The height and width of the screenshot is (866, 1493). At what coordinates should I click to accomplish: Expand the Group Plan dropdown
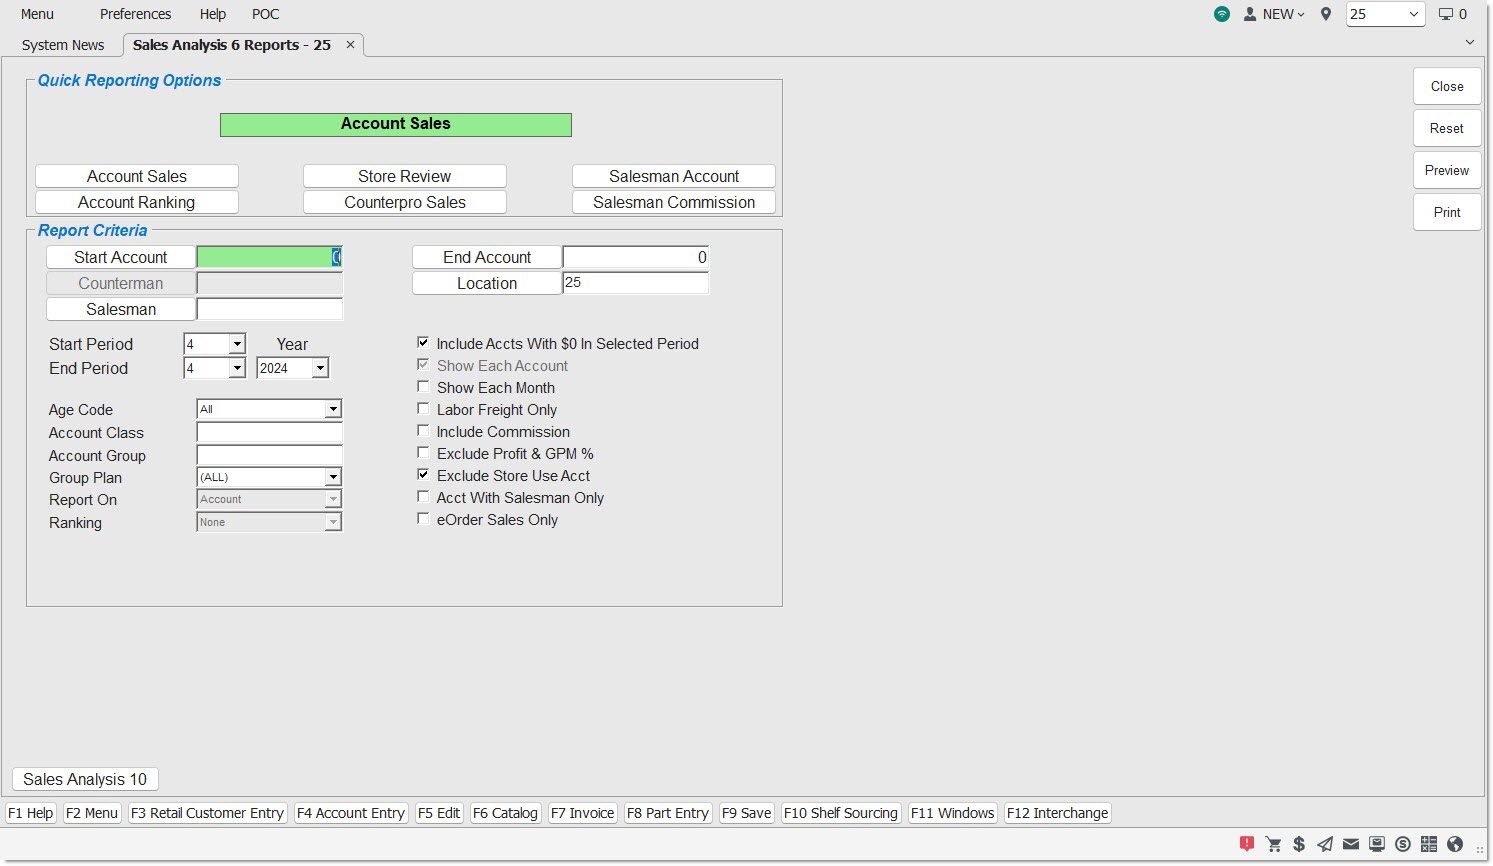pyautogui.click(x=333, y=477)
